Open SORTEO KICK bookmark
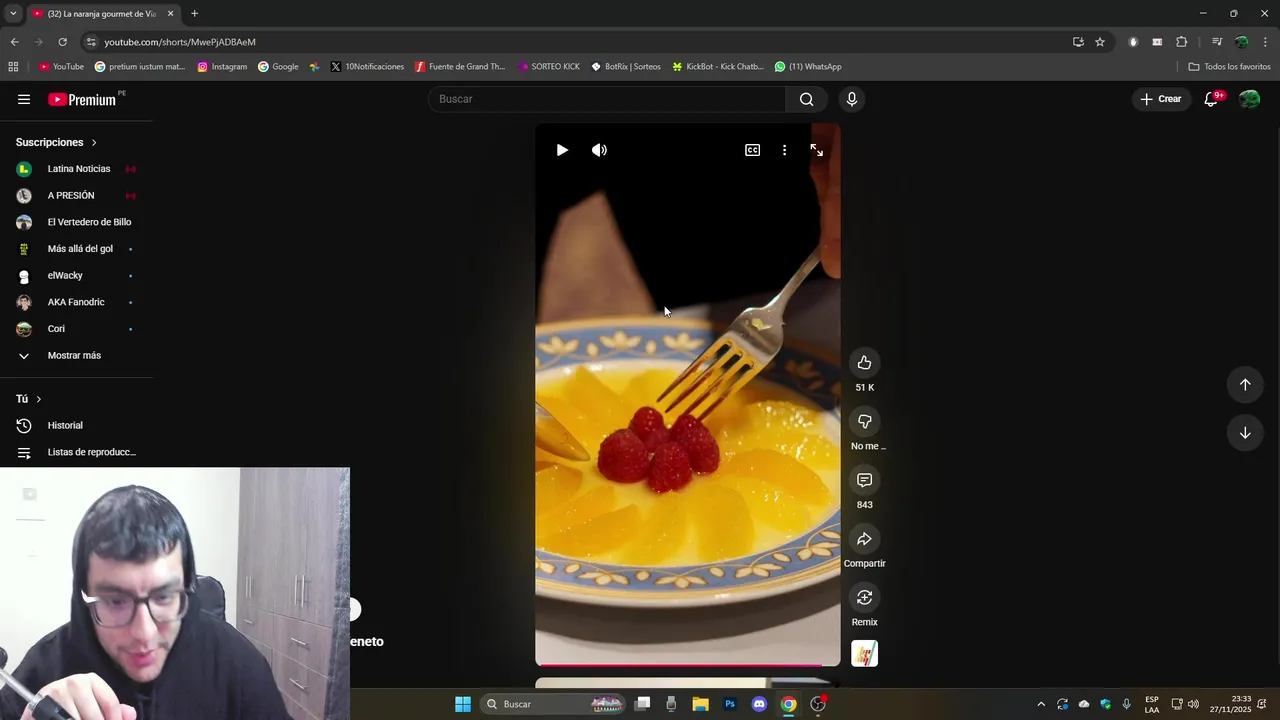Viewport: 1280px width, 720px height. (x=549, y=67)
